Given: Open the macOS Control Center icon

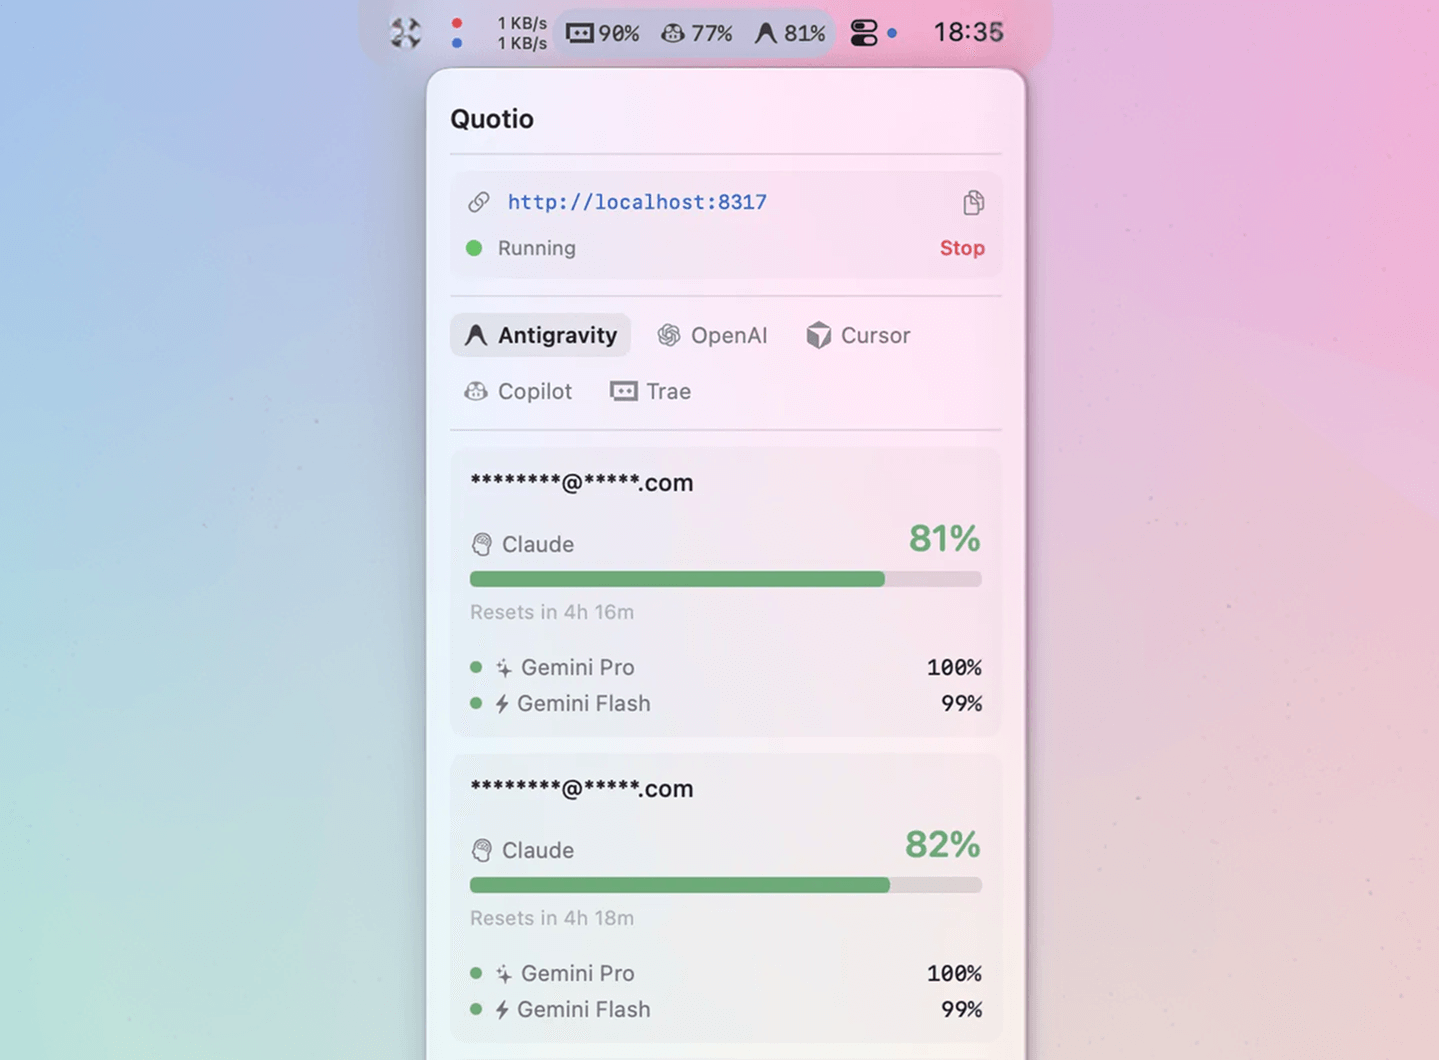Looking at the screenshot, I should (863, 33).
